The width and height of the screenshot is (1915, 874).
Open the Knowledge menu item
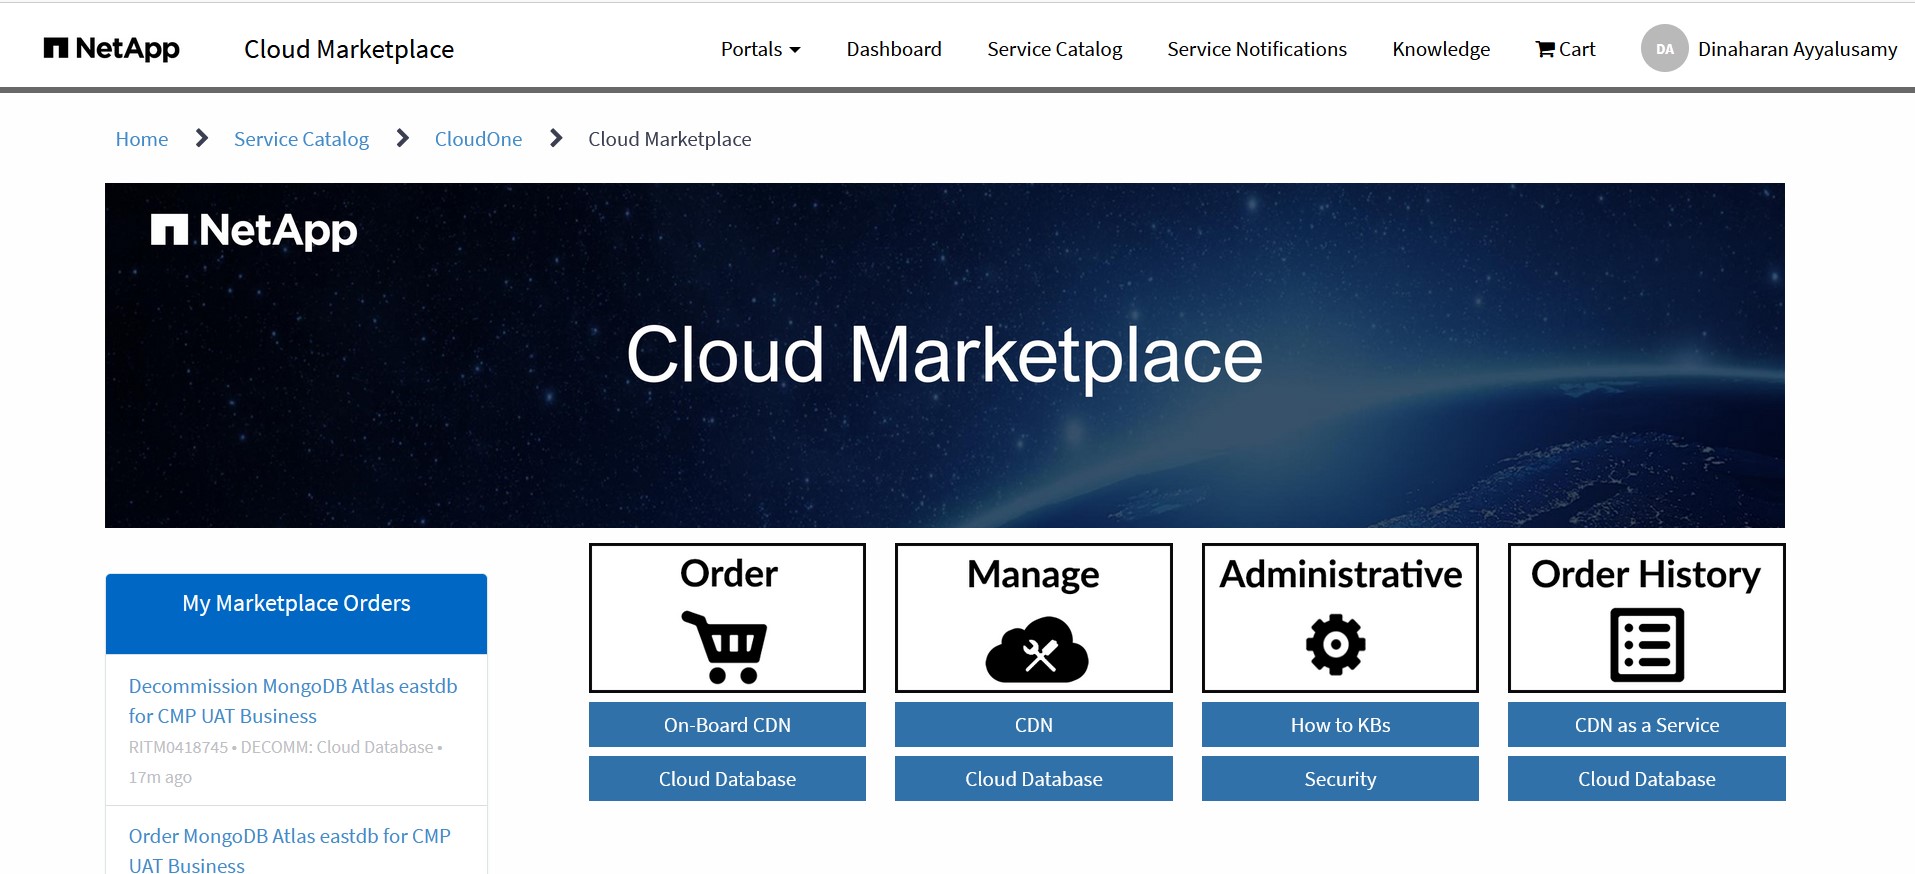[x=1441, y=49]
